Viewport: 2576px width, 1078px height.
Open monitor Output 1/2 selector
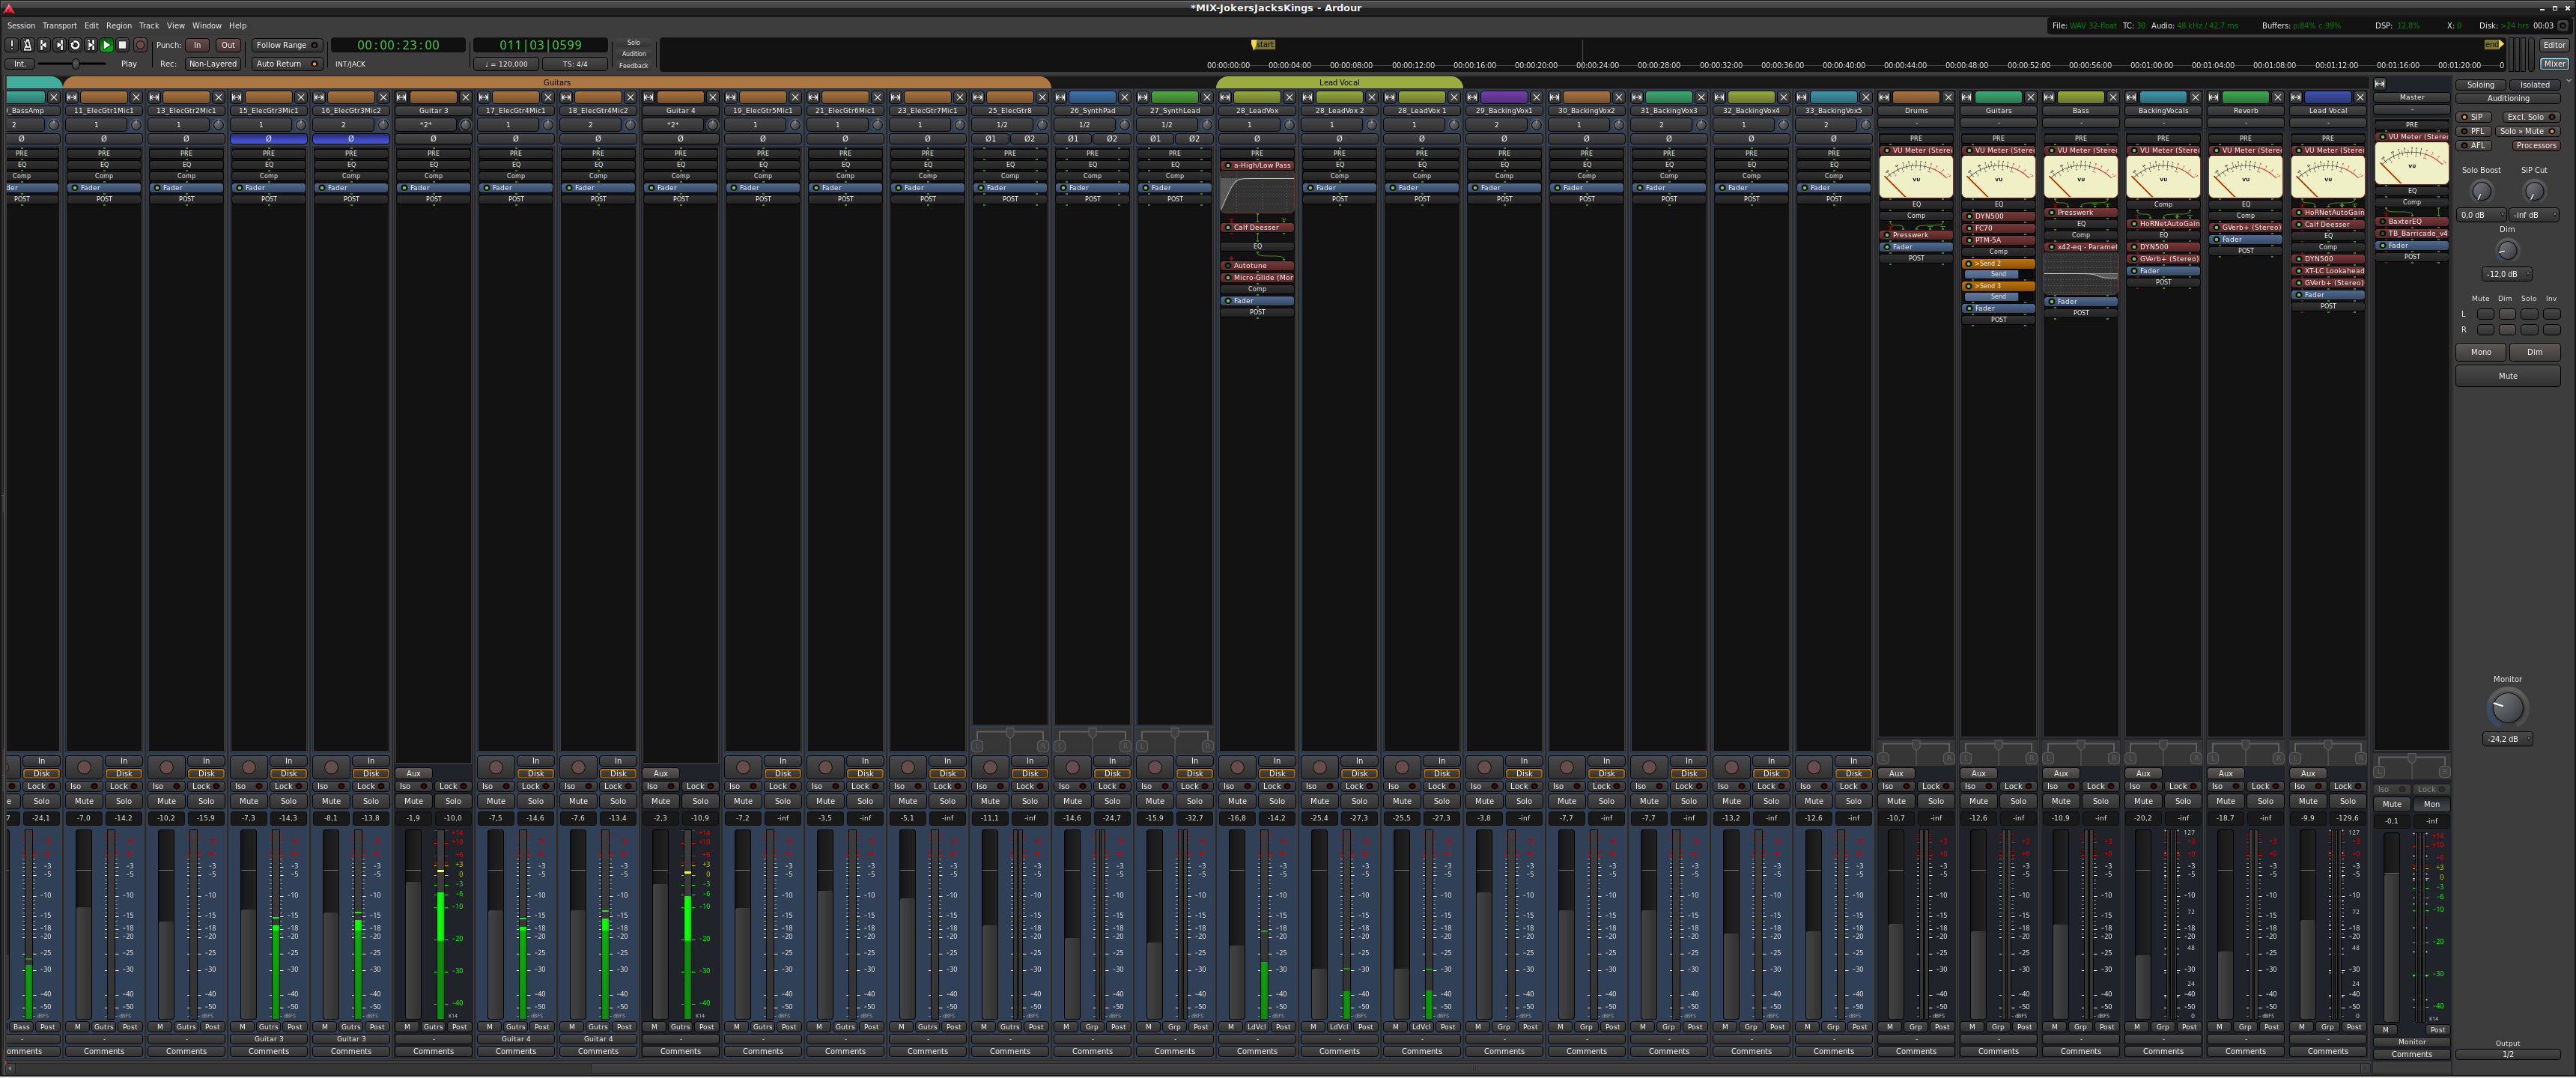pyautogui.click(x=2507, y=1054)
